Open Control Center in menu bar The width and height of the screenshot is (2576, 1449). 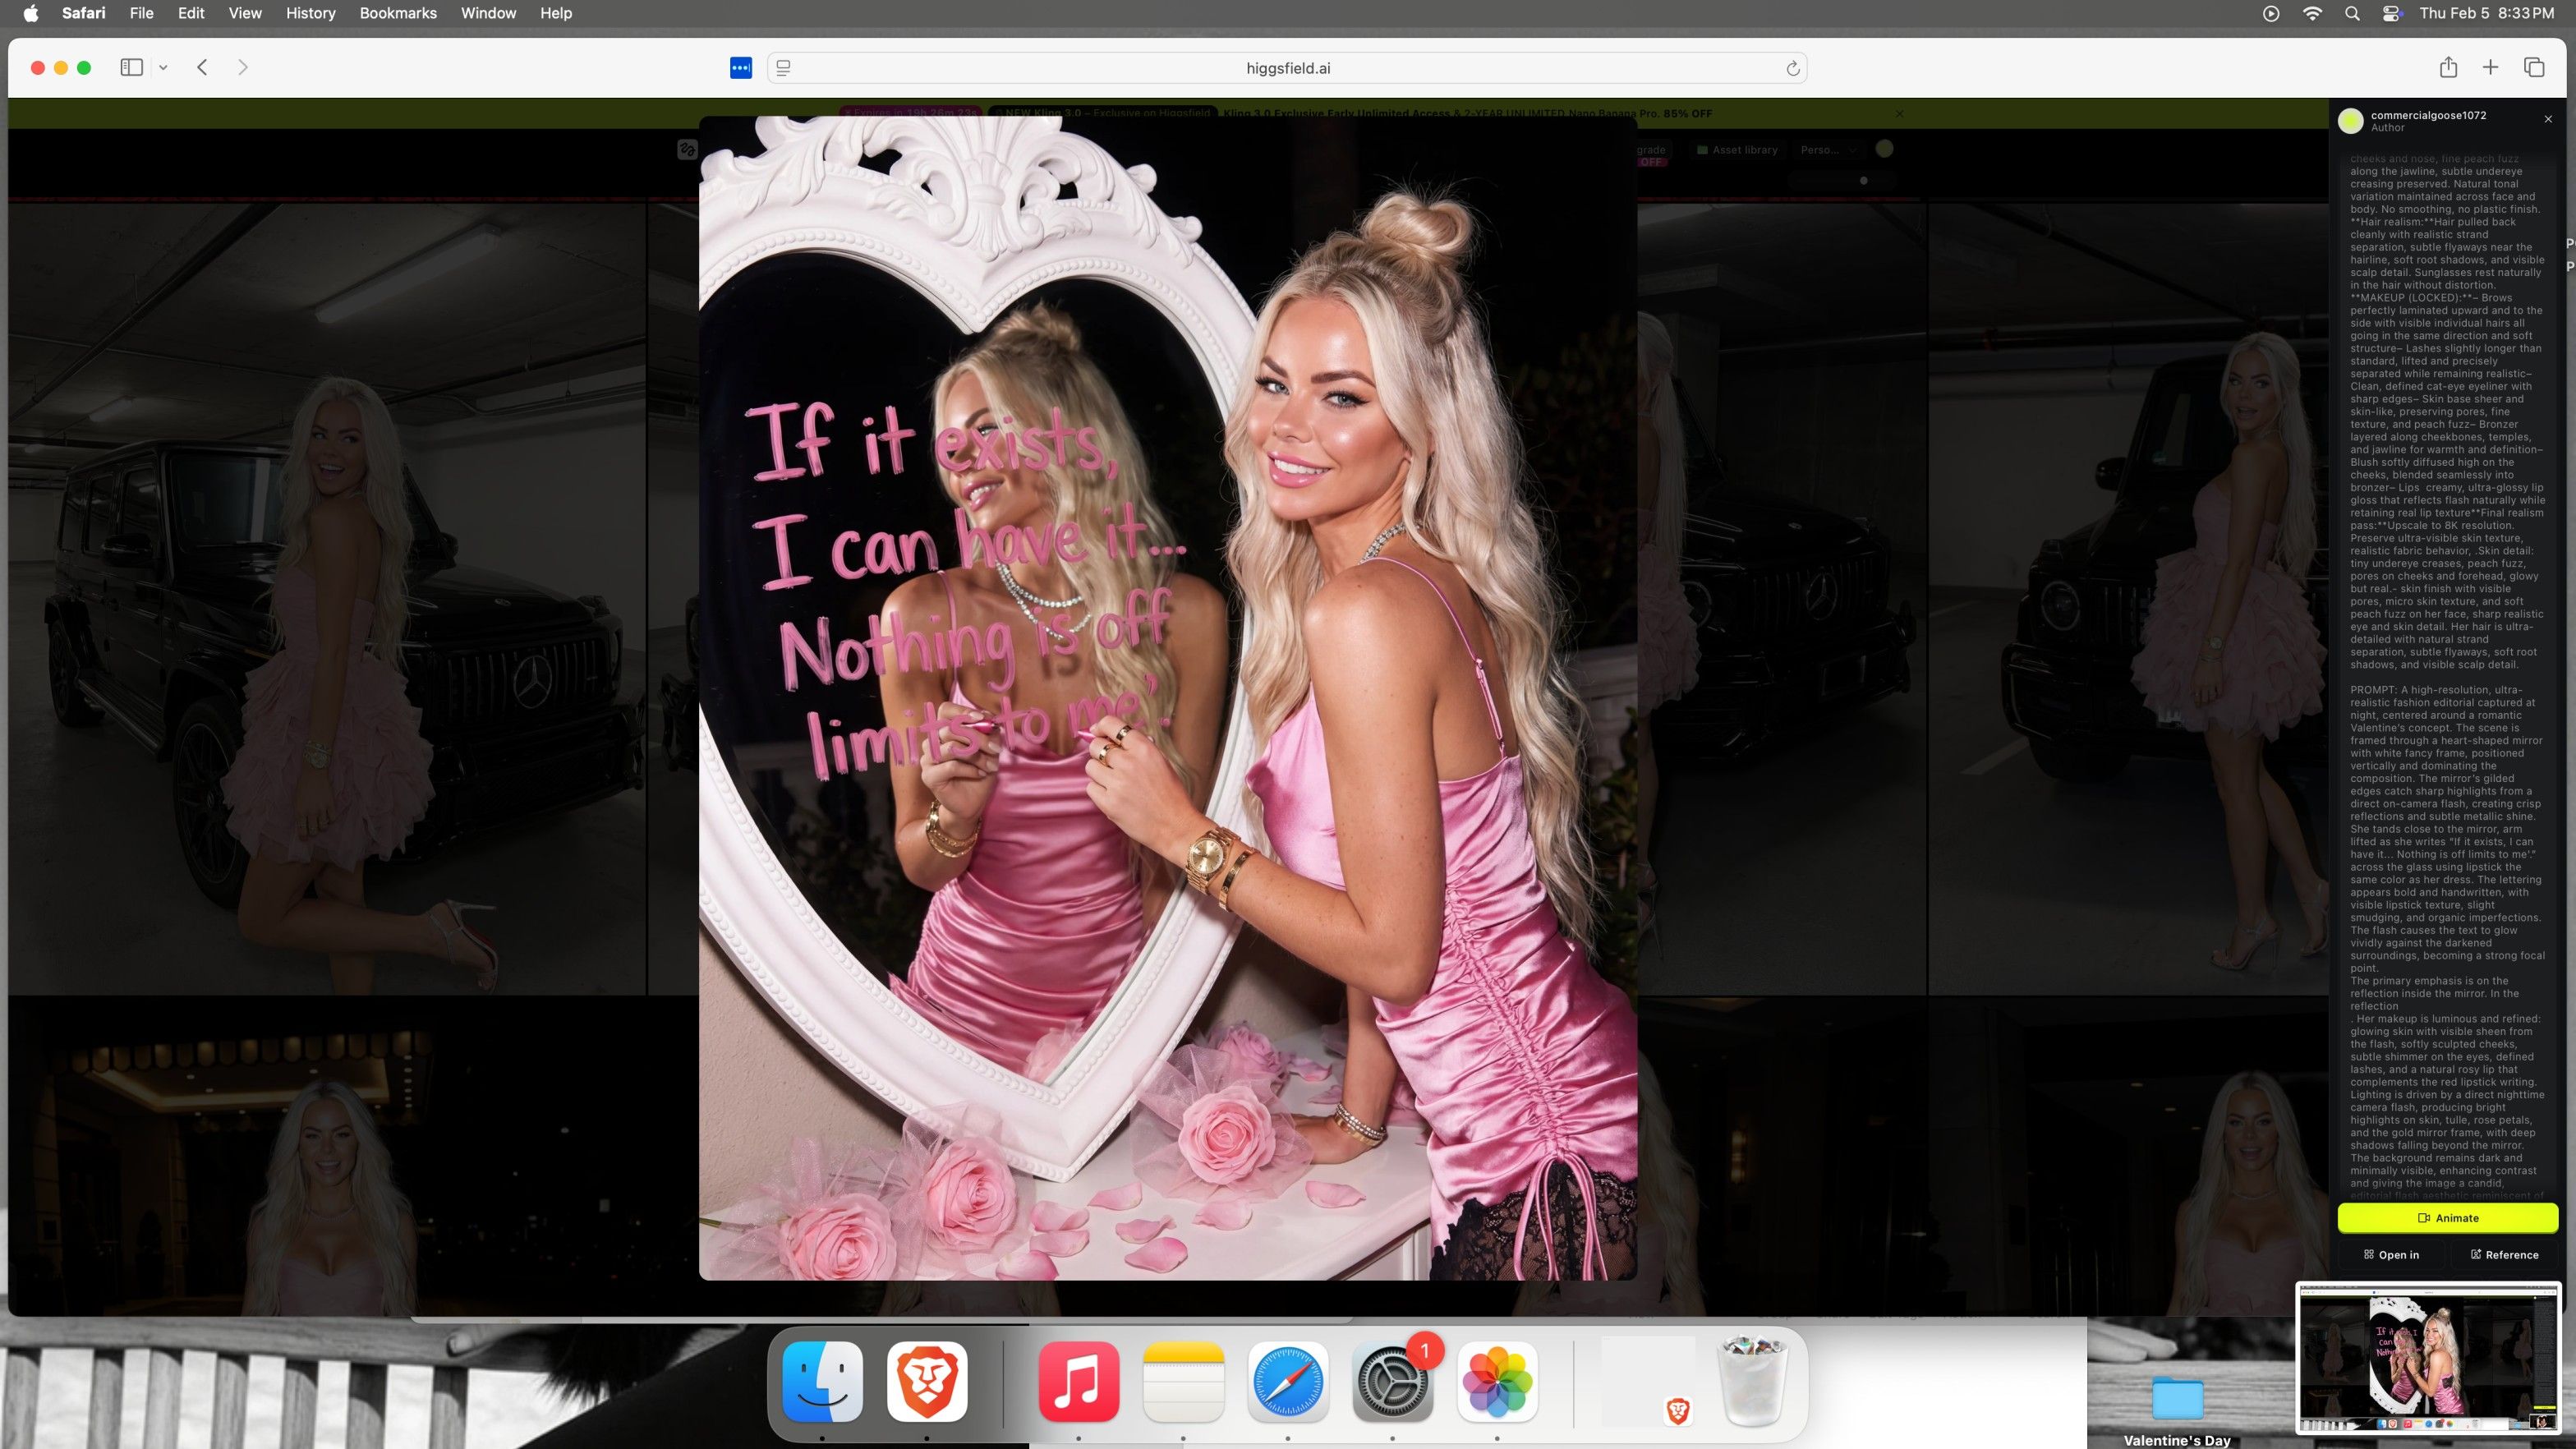pos(2392,13)
